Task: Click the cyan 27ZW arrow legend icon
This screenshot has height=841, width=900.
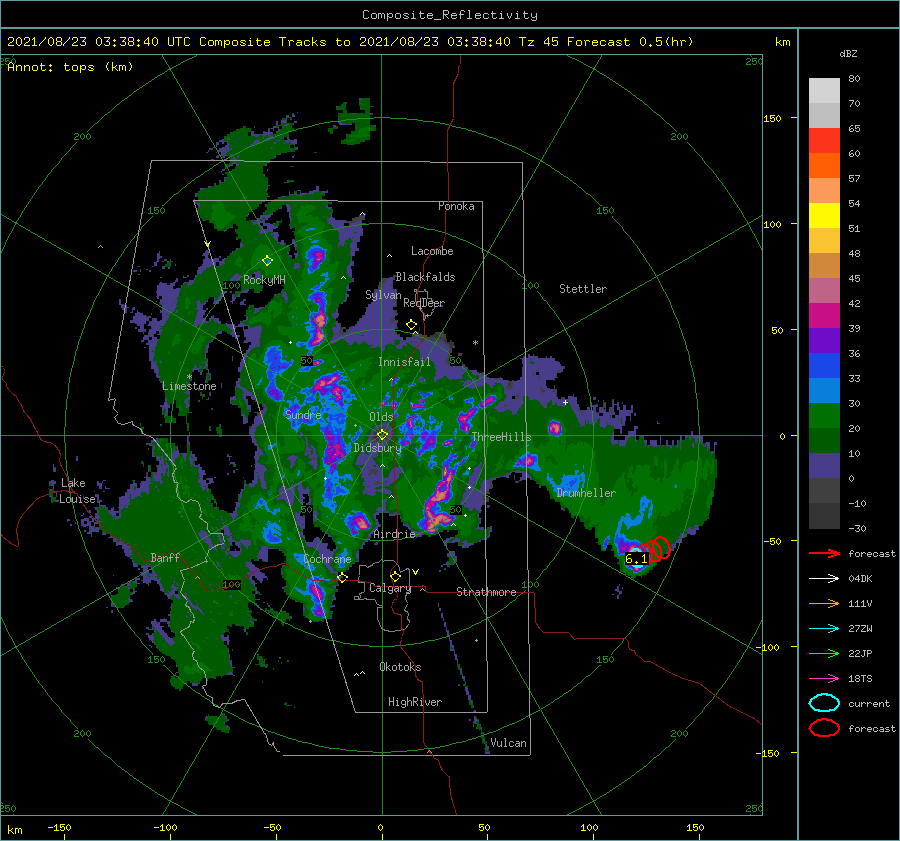Action: click(824, 629)
